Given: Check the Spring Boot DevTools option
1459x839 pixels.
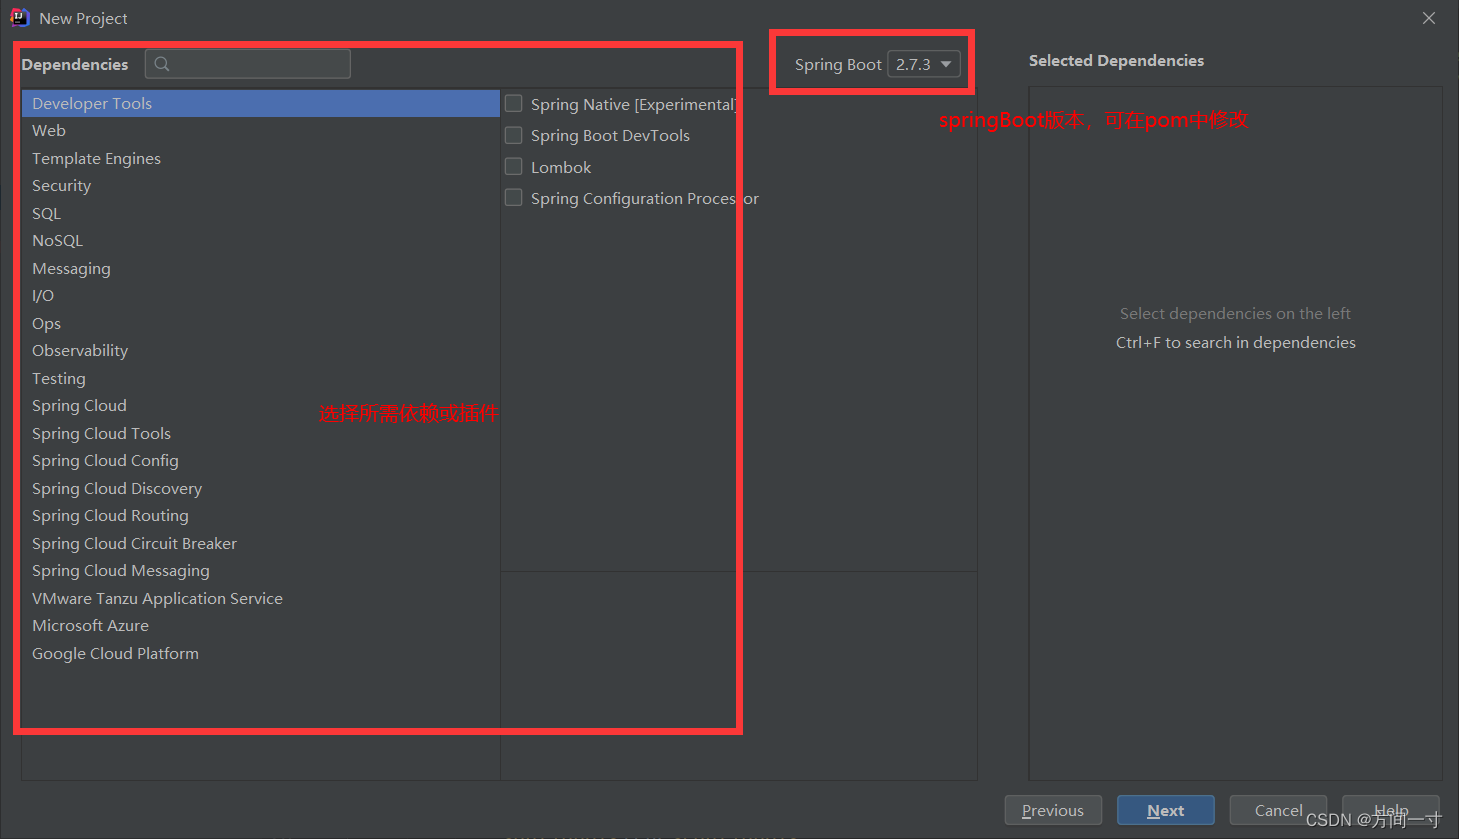Looking at the screenshot, I should 514,135.
